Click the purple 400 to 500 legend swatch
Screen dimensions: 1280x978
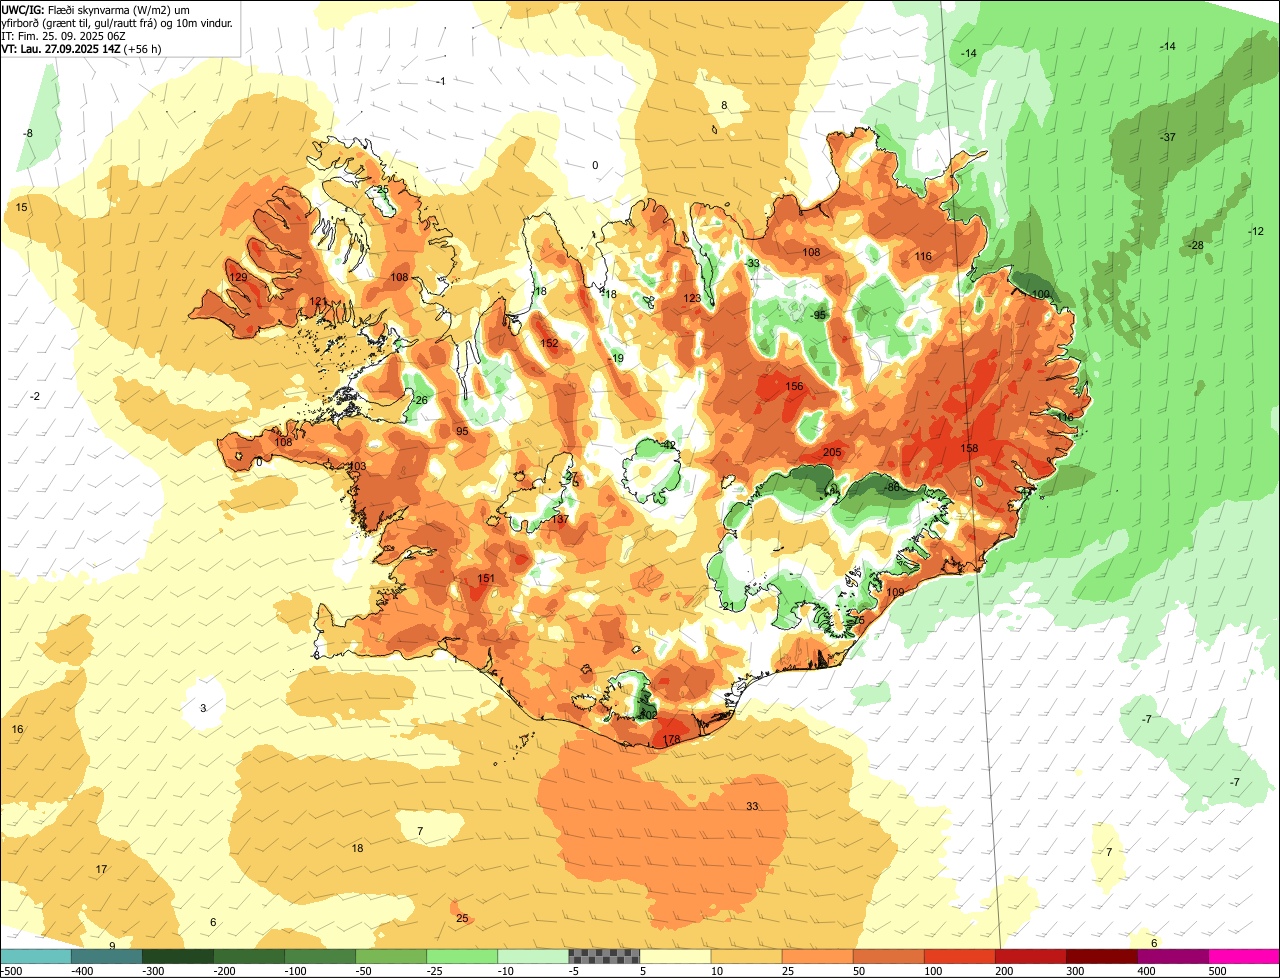1173,956
